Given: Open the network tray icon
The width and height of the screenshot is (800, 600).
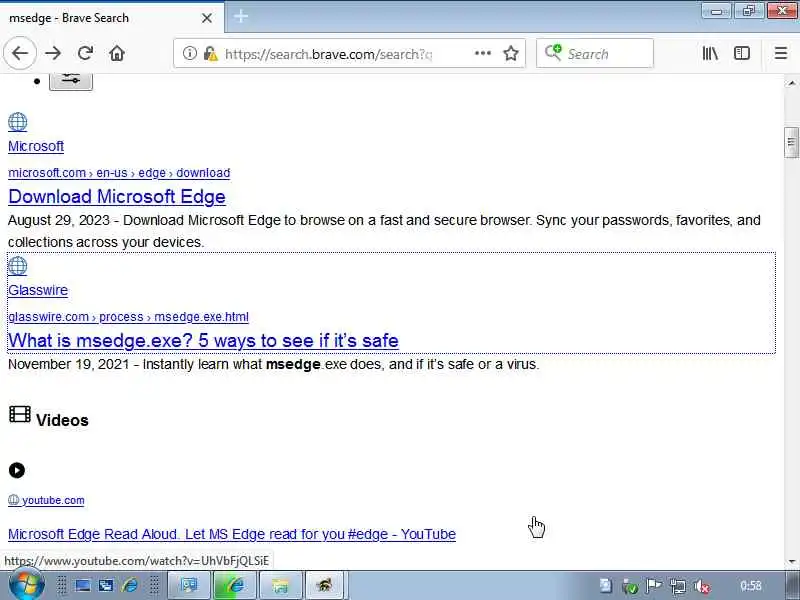Looking at the screenshot, I should (x=678, y=586).
